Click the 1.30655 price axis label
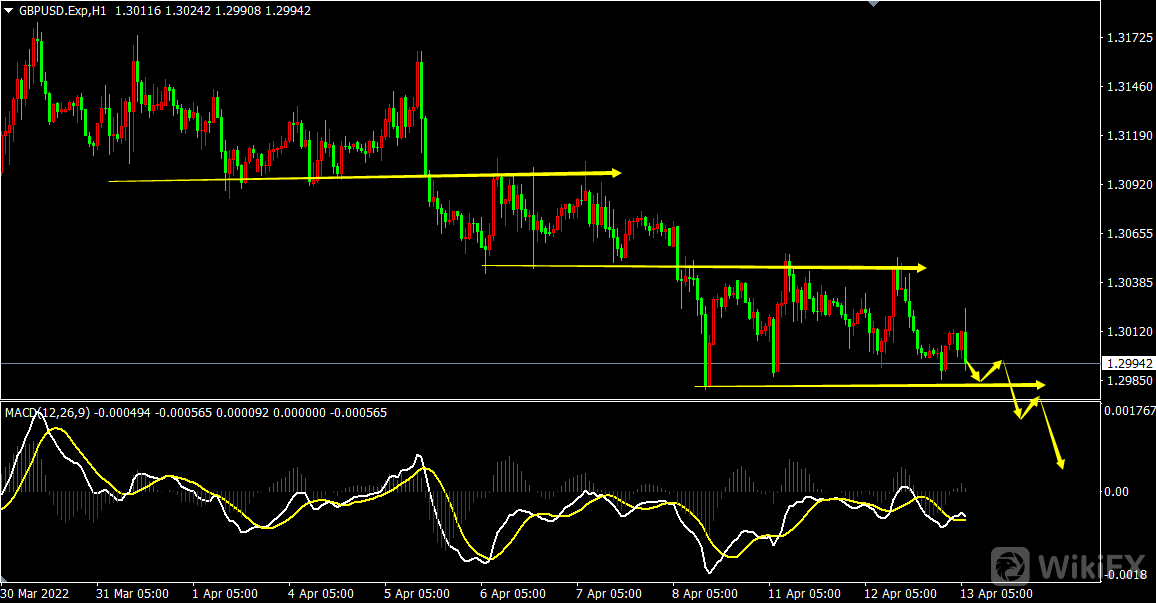Screen dimensions: 1156x603 pos(1129,234)
